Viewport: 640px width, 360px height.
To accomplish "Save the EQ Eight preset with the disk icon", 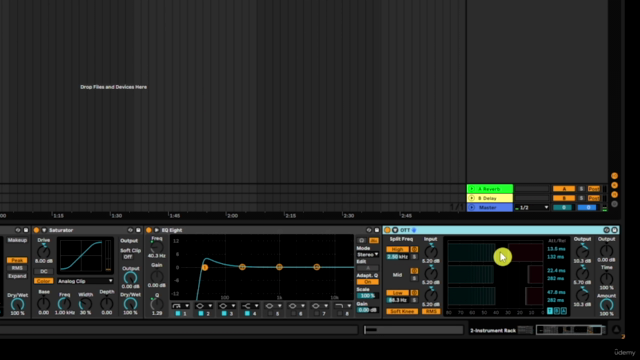I will (x=377, y=230).
